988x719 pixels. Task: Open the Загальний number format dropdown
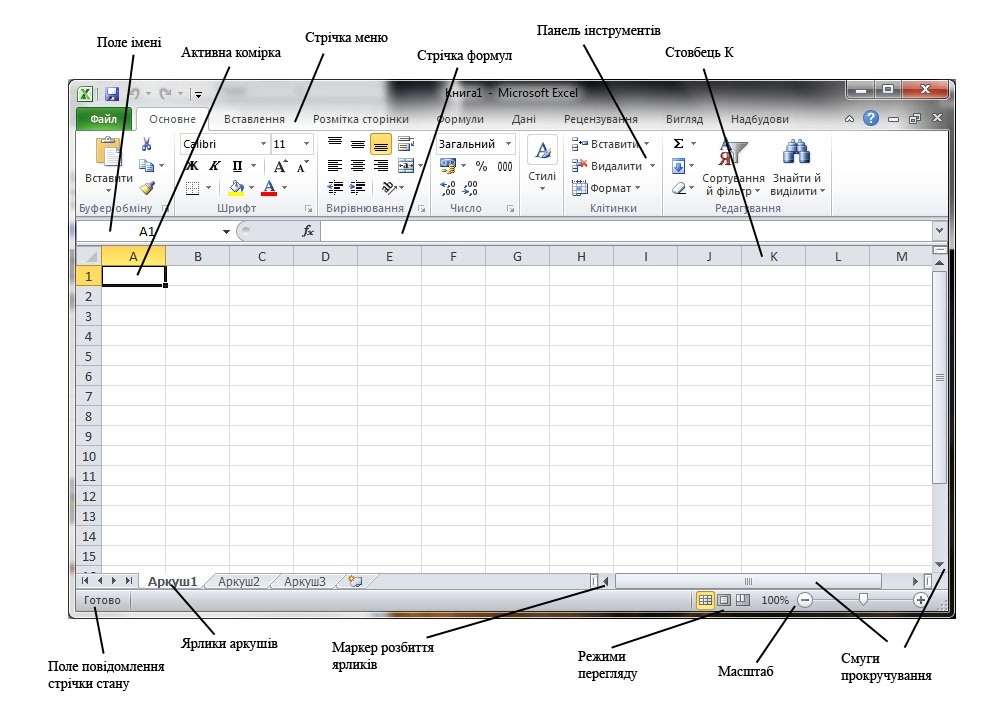pyautogui.click(x=508, y=144)
